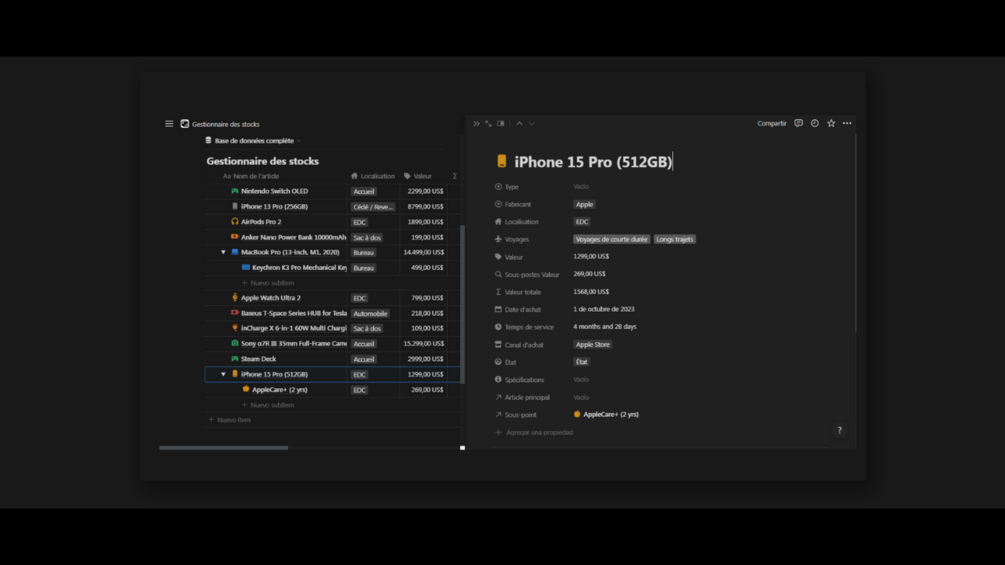Click the Valeur totale property label
Viewport: 1005px width, 565px height.
[522, 292]
